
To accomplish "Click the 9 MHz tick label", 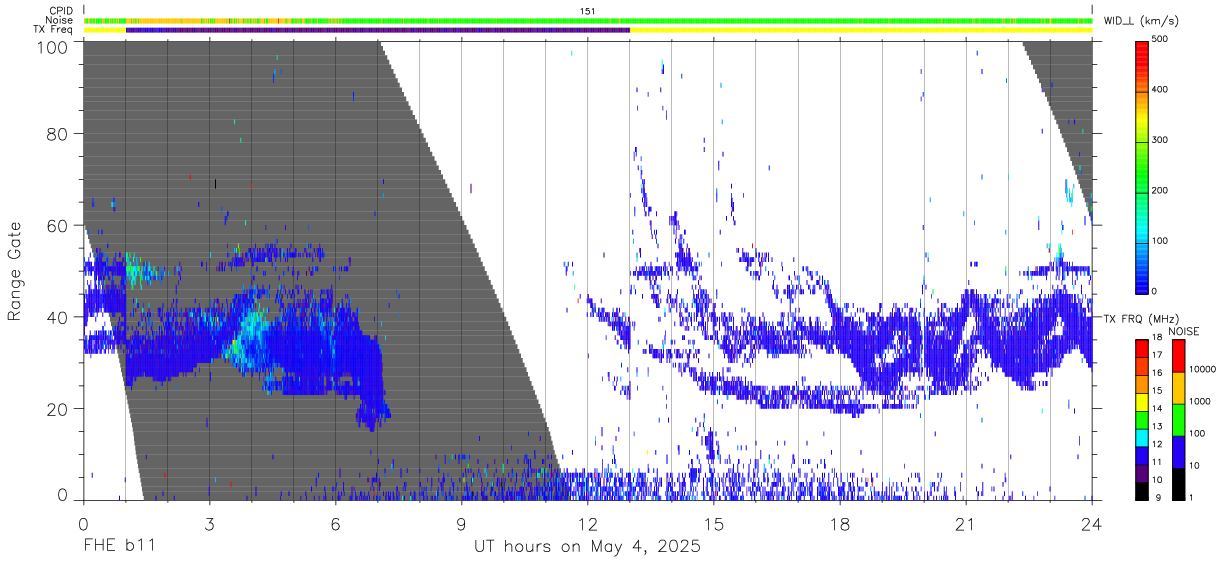I will point(1157,497).
